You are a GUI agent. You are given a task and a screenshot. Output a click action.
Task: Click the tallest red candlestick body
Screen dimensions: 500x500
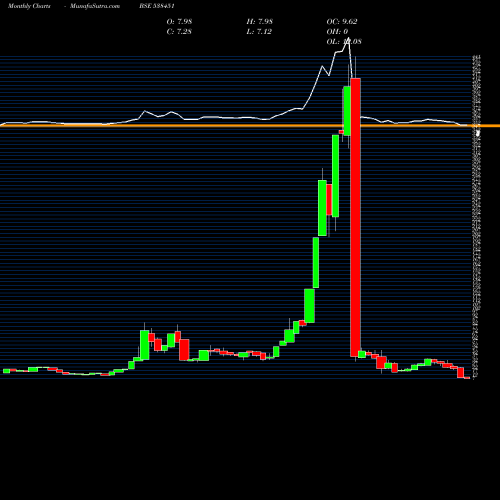click(355, 217)
